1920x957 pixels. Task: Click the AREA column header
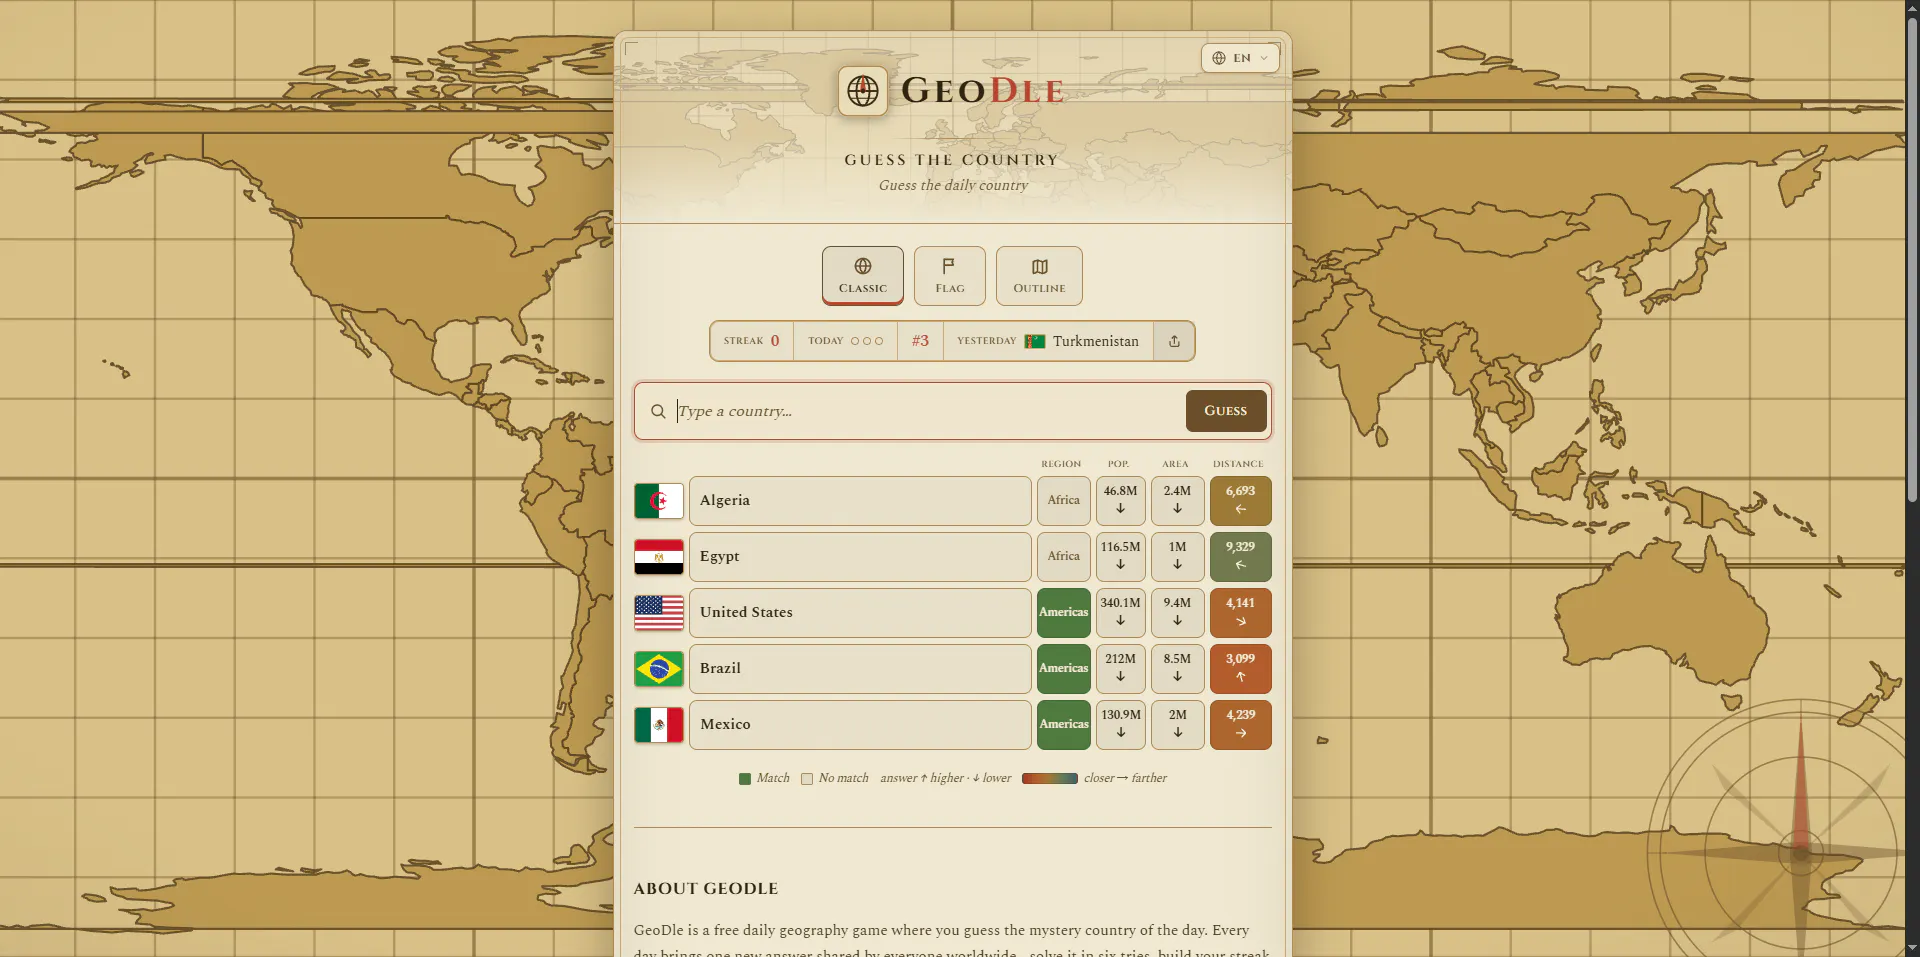click(x=1175, y=464)
